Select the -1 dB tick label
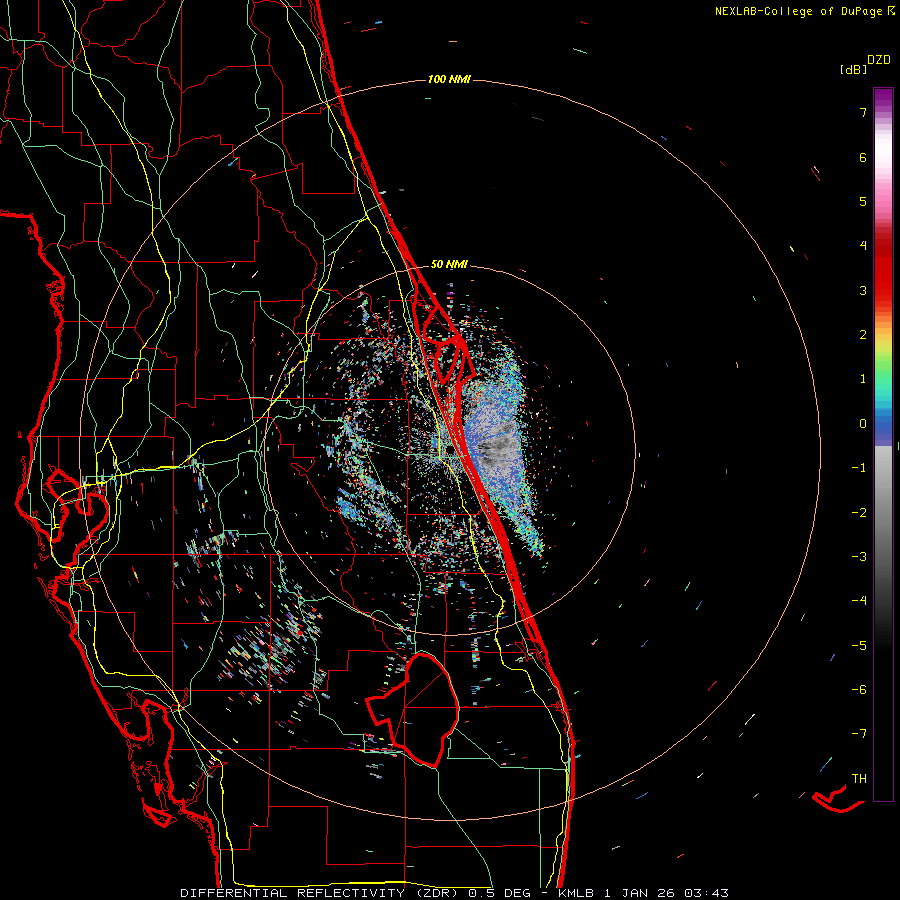Image resolution: width=900 pixels, height=900 pixels. 859,468
